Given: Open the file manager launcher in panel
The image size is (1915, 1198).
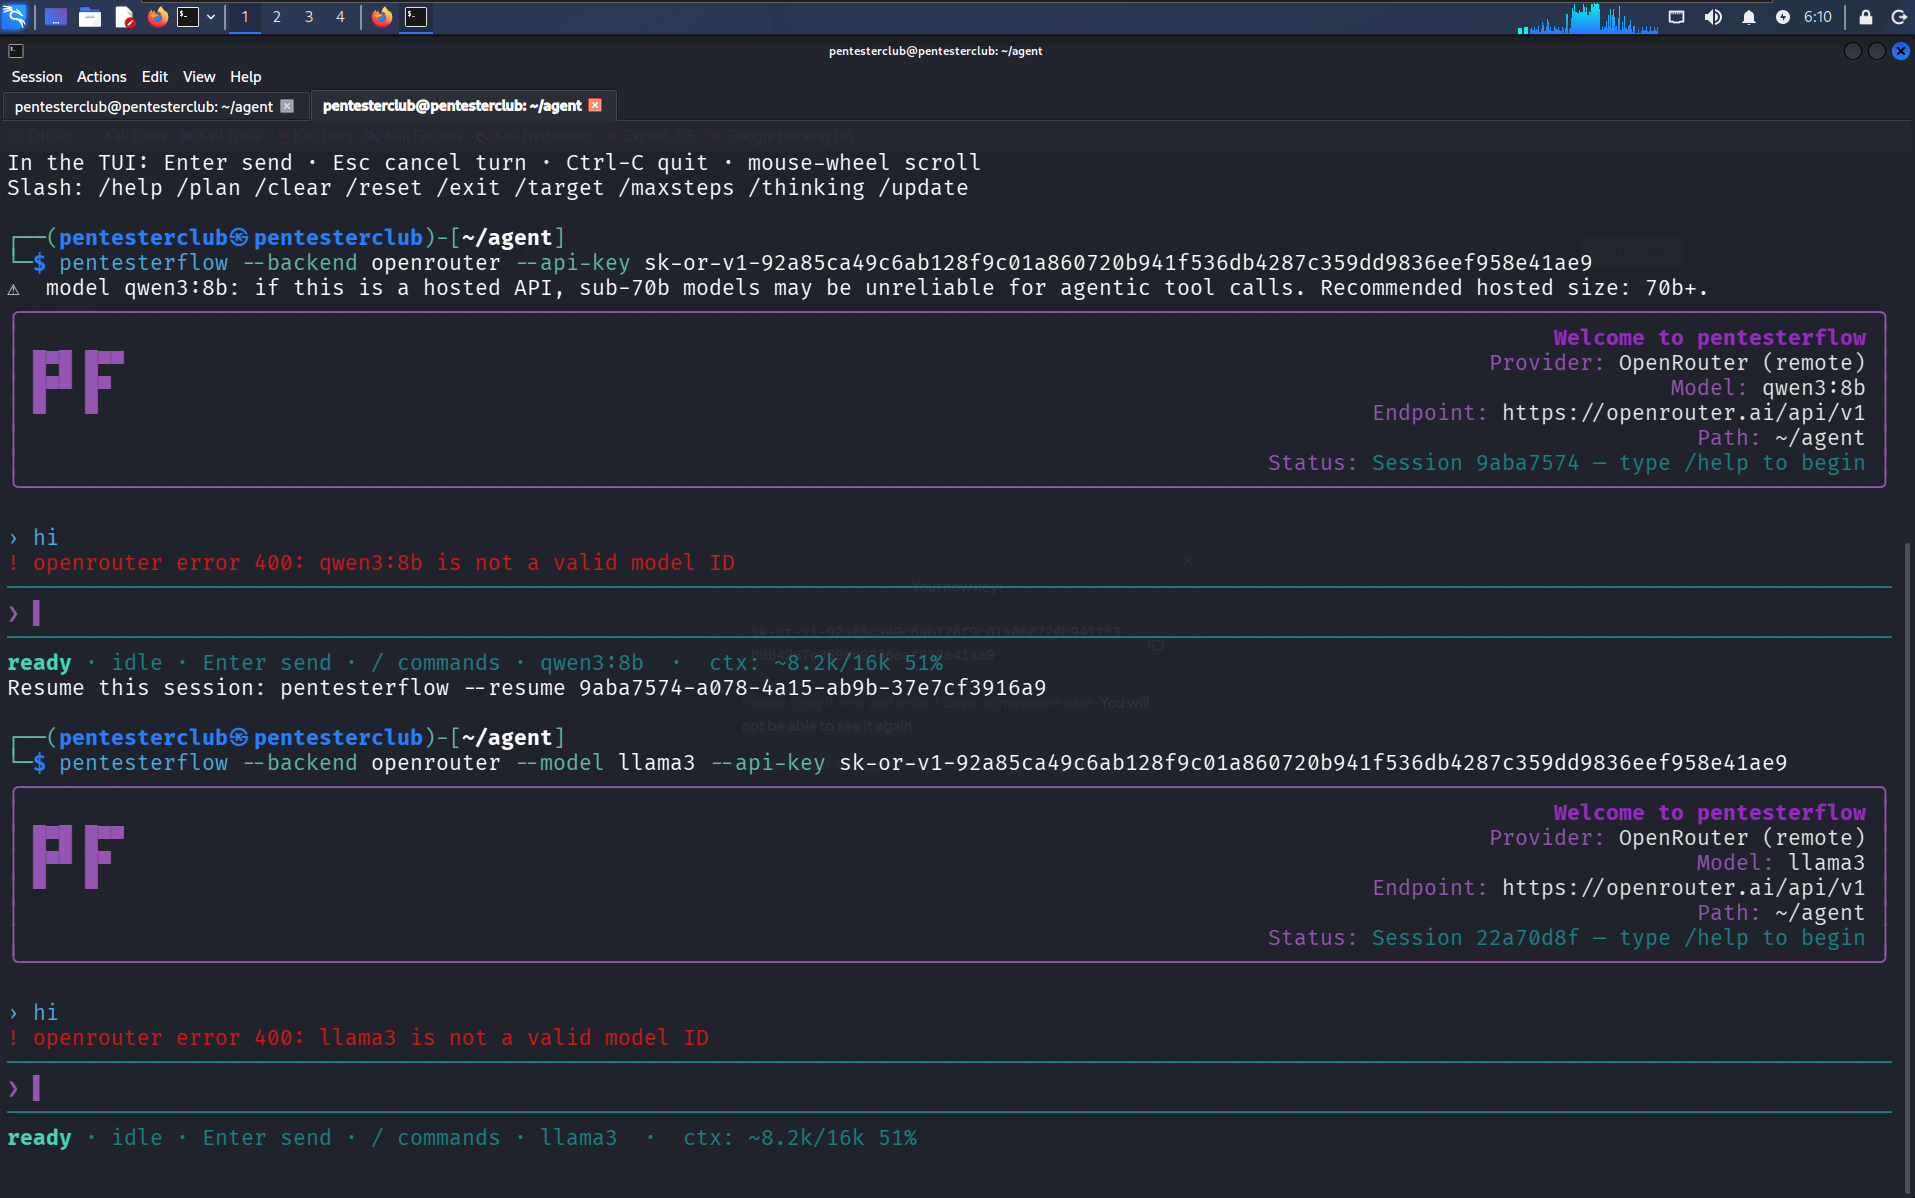Looking at the screenshot, I should coord(90,17).
